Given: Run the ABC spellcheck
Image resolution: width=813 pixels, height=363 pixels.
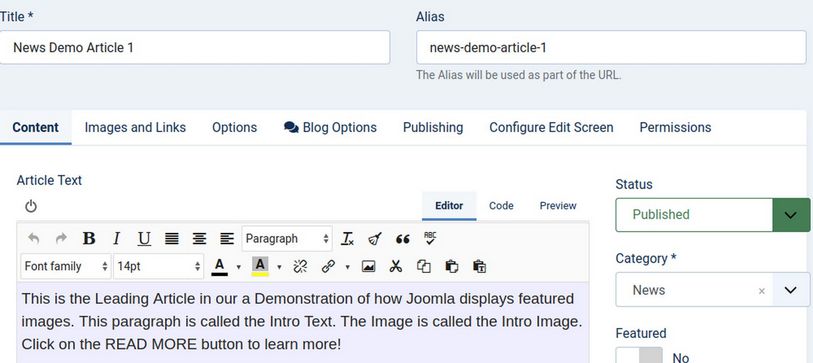Looking at the screenshot, I should 430,238.
